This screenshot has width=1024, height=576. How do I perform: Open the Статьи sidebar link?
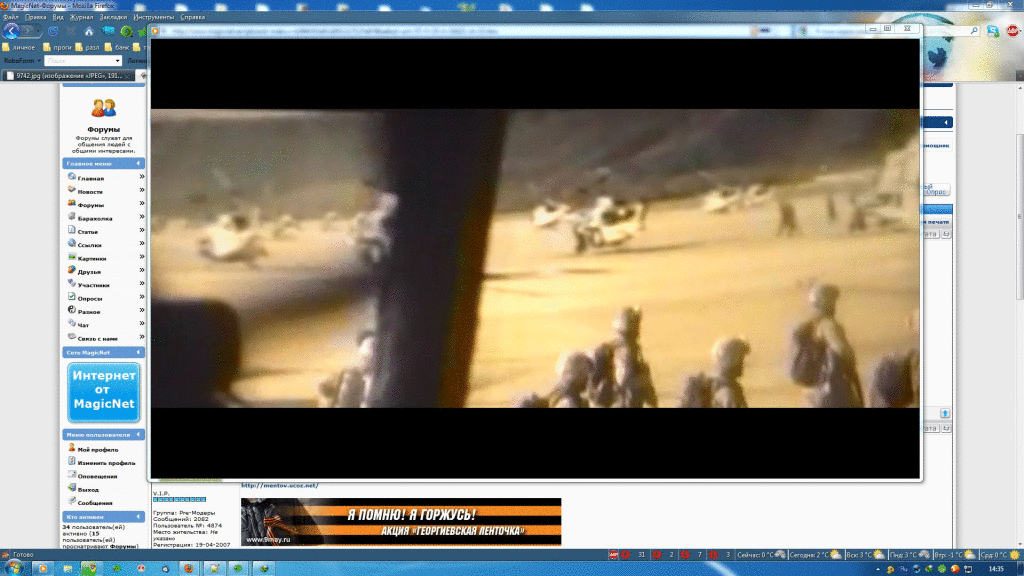coord(88,232)
